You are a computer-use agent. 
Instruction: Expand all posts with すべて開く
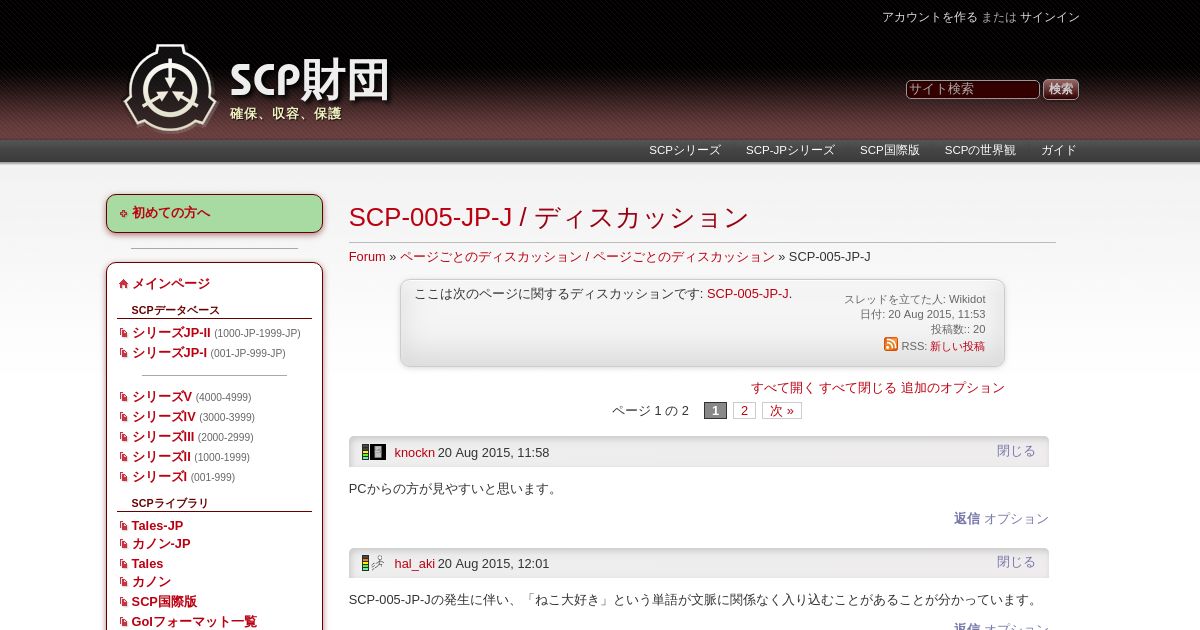pyautogui.click(x=783, y=388)
